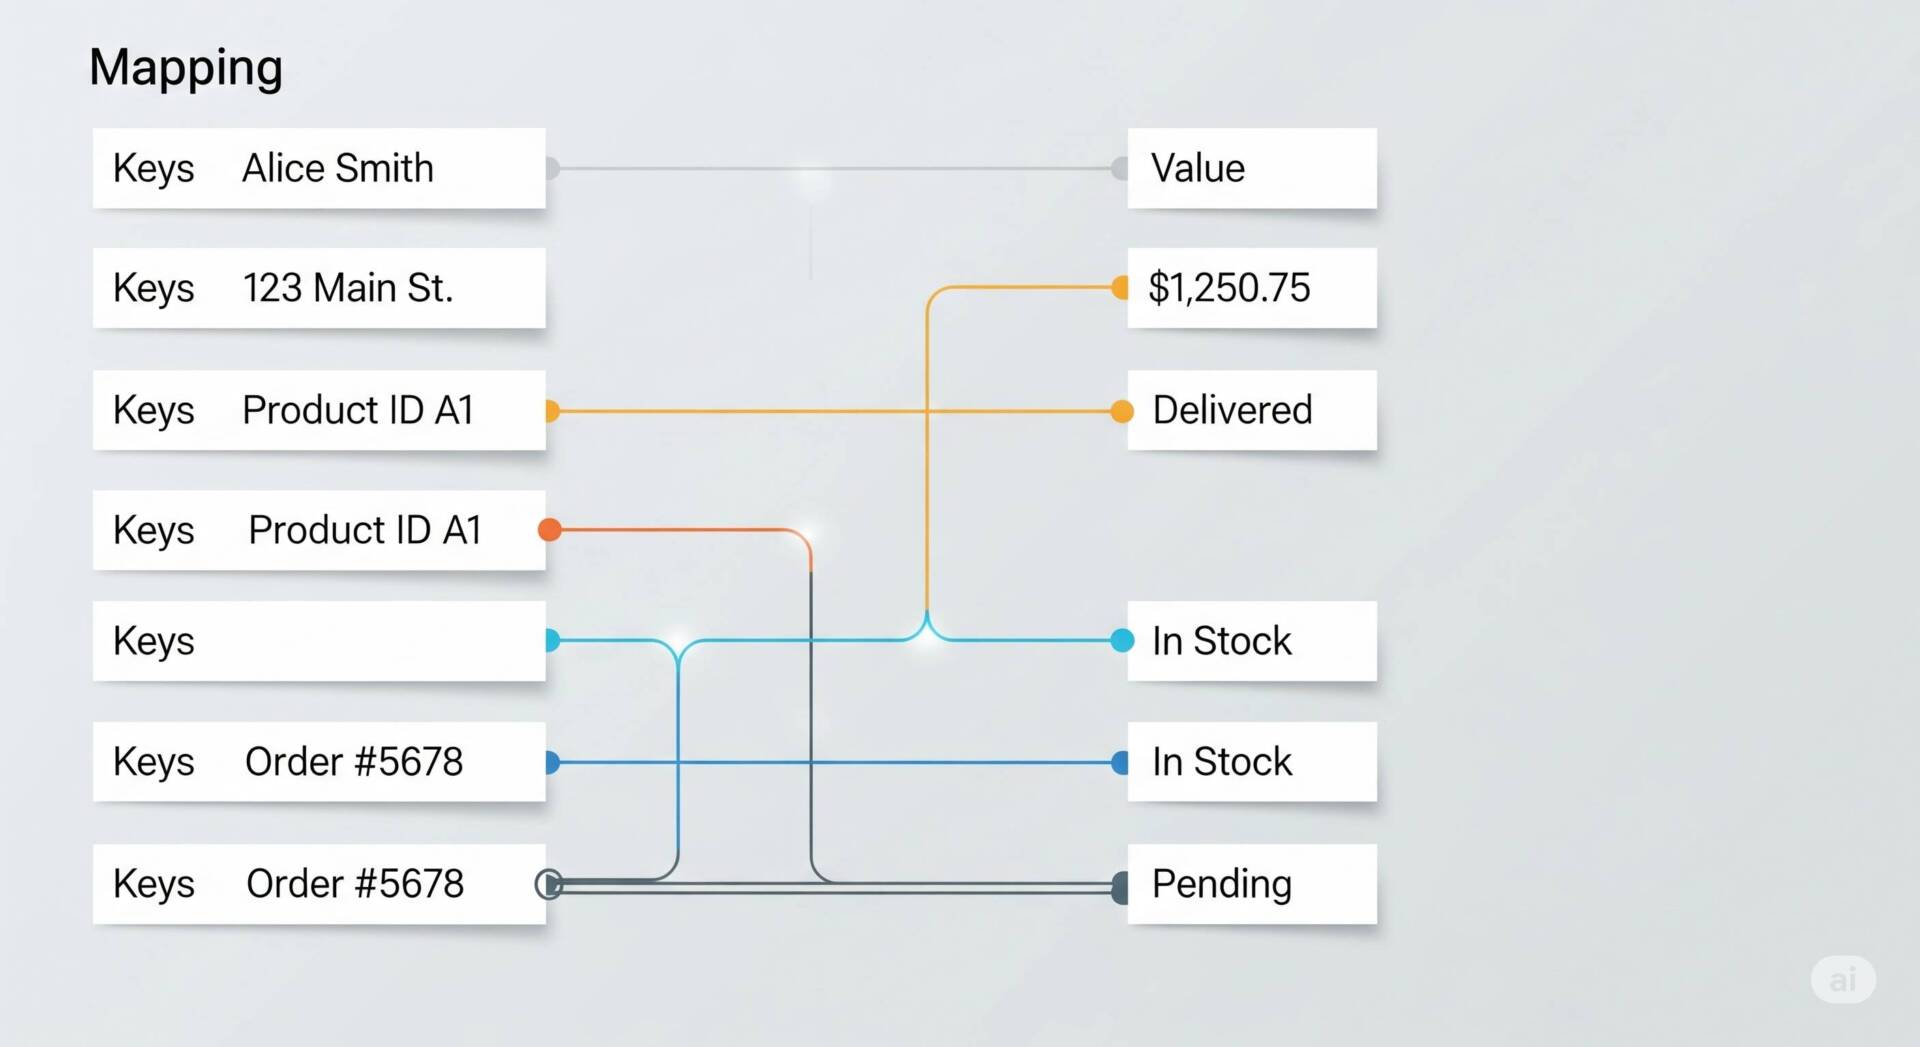
Task: Select the red-orange connector dot on Product ID A1
Action: click(549, 530)
